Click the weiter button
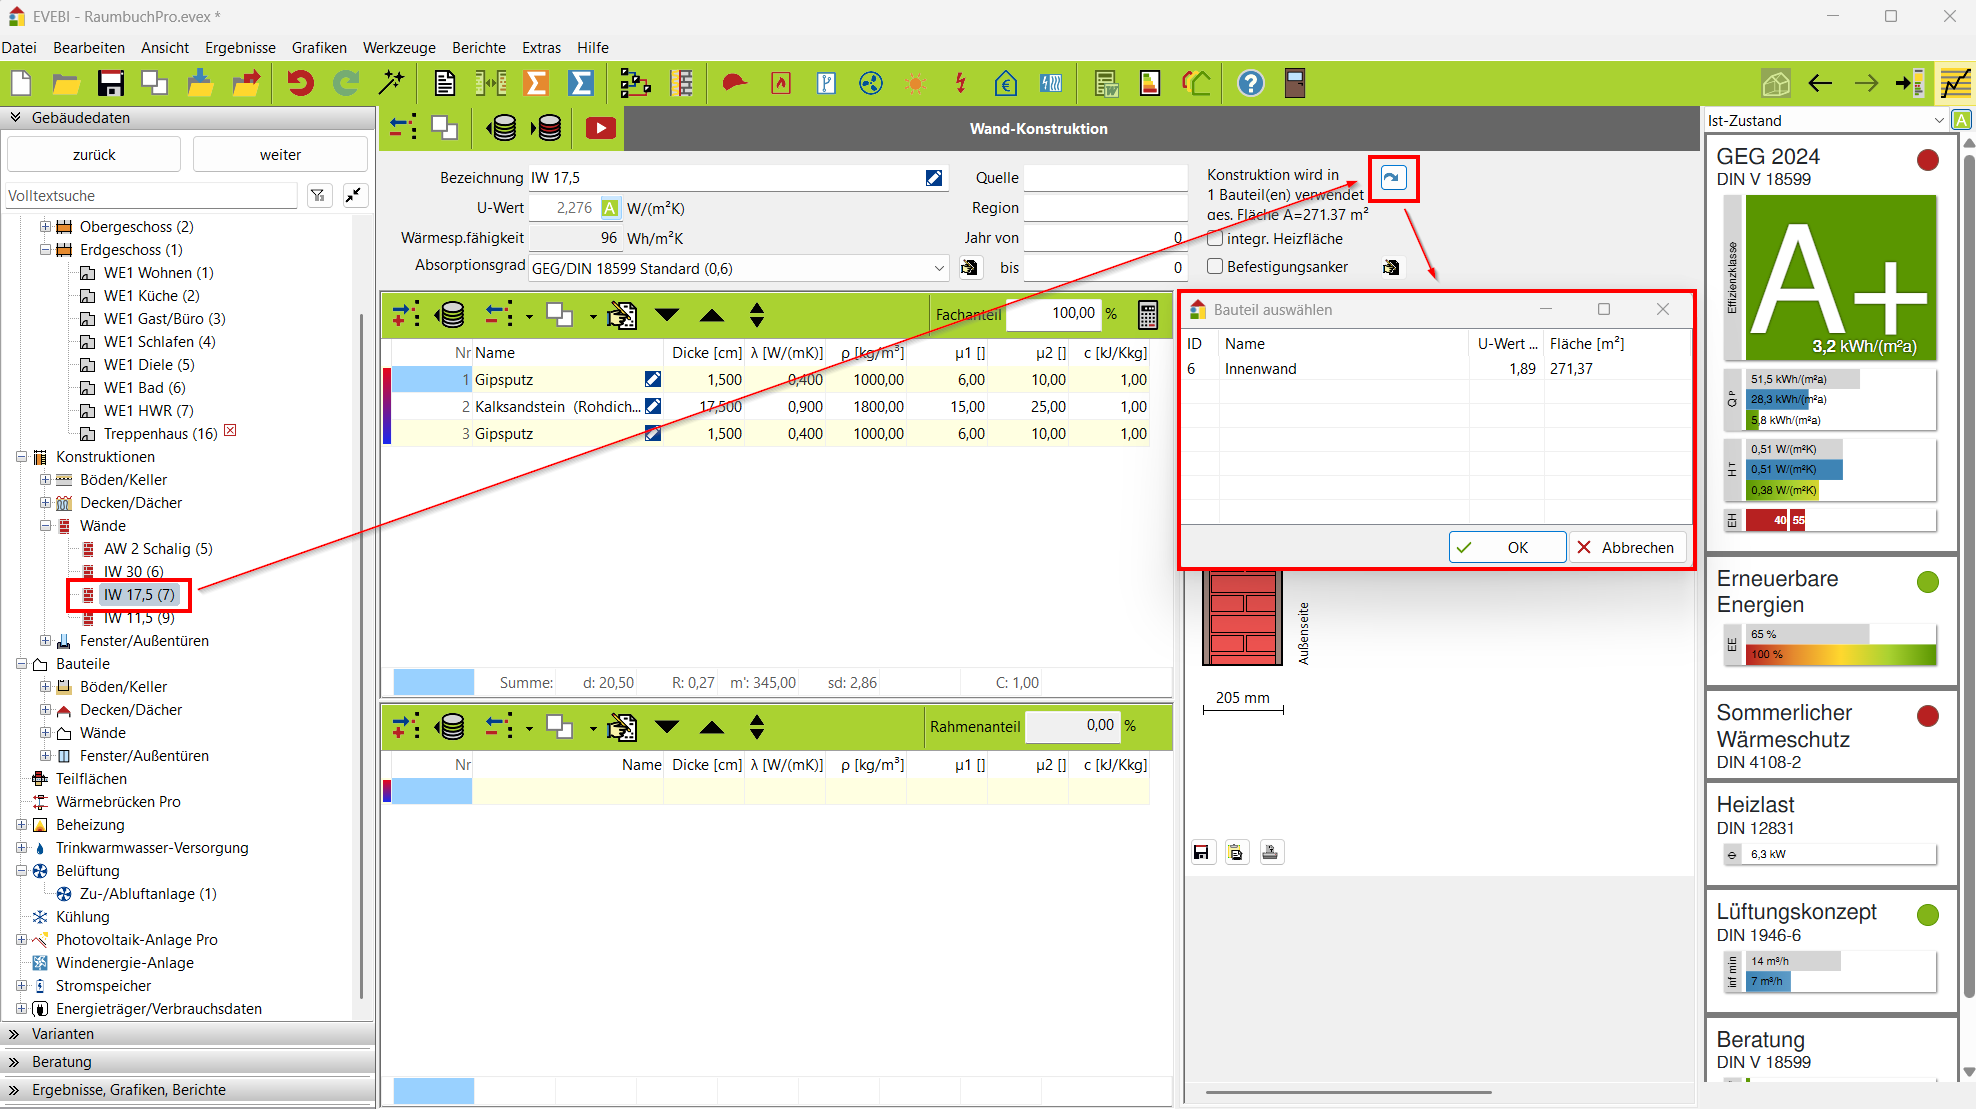The image size is (1976, 1109). coord(280,155)
